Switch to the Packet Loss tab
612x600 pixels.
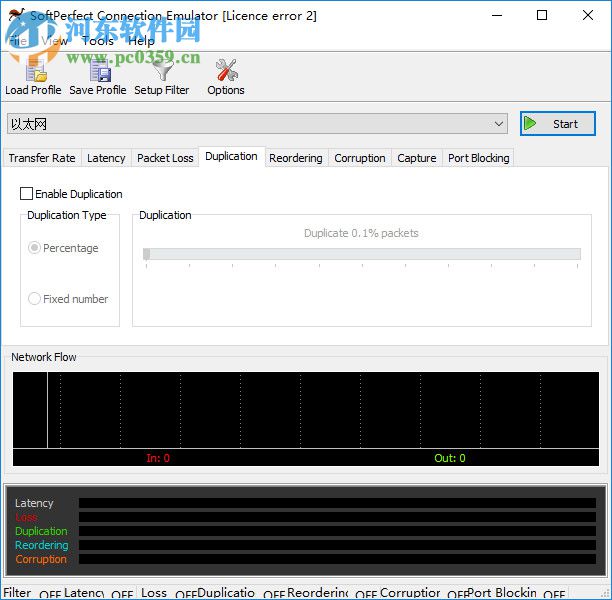pos(165,158)
